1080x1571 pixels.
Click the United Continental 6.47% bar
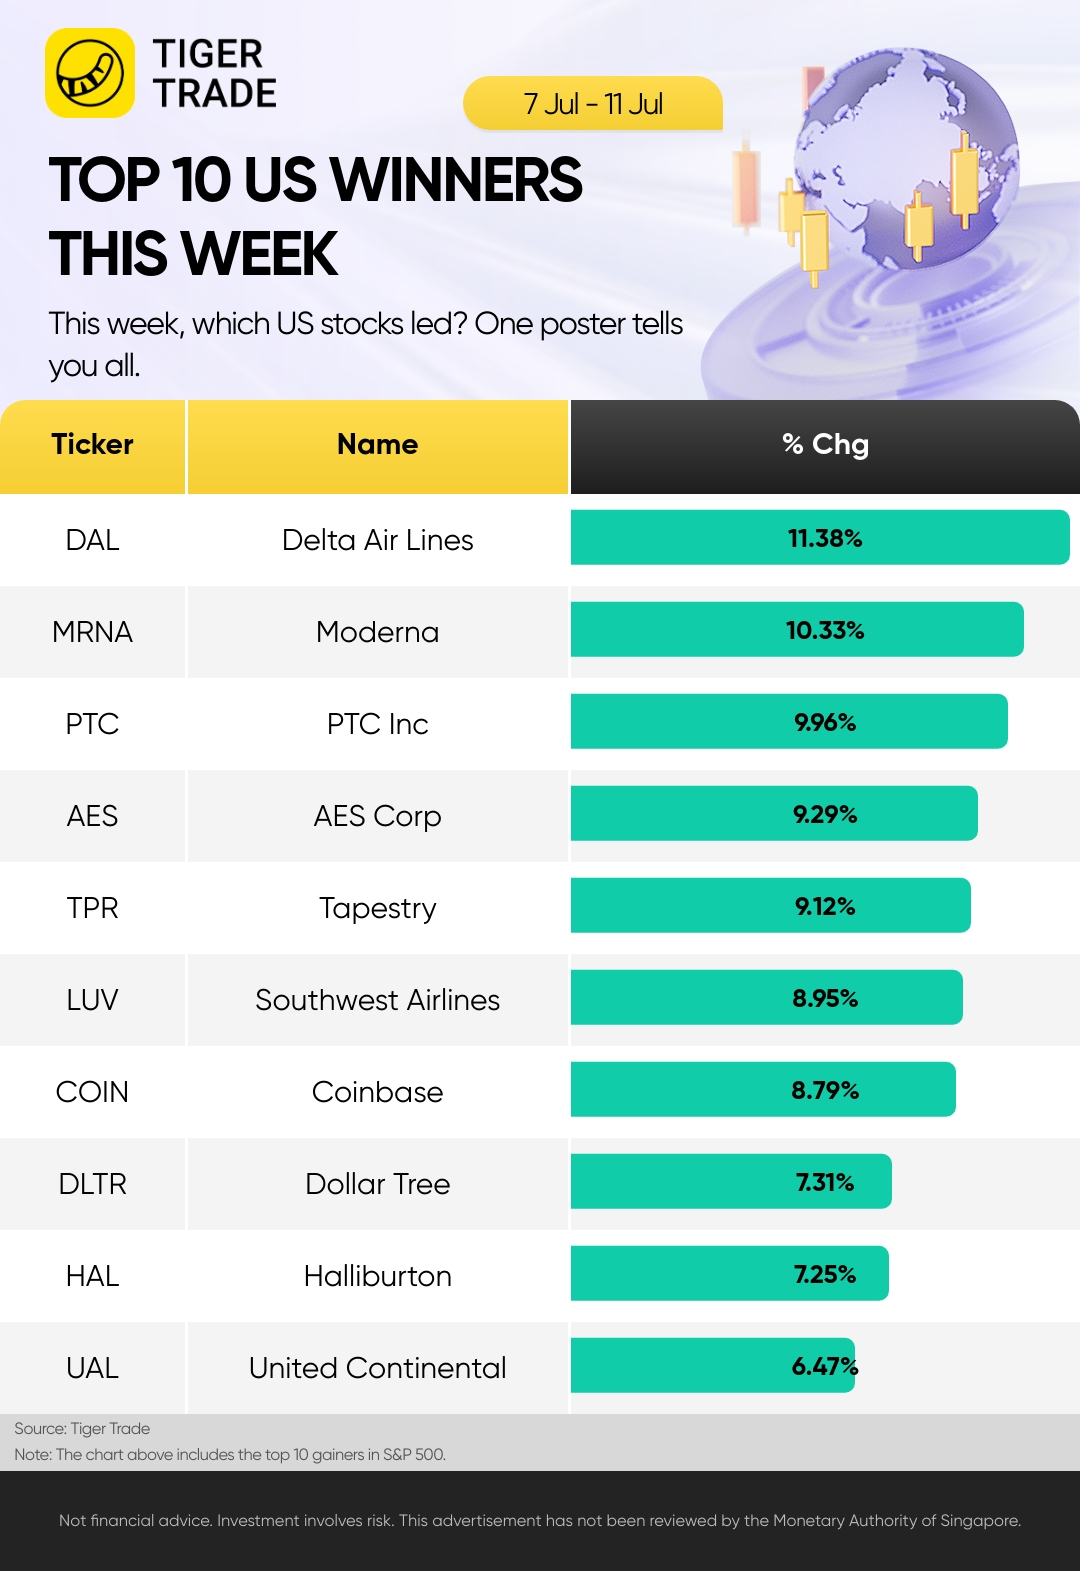(712, 1366)
